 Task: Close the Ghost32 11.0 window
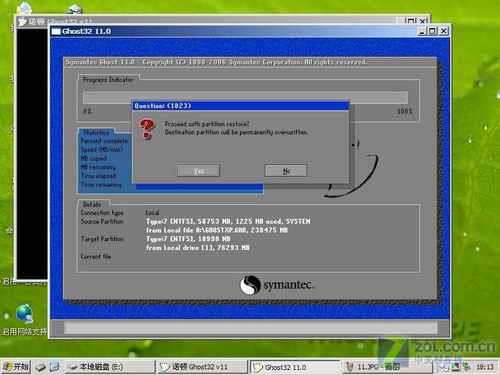tap(443, 31)
